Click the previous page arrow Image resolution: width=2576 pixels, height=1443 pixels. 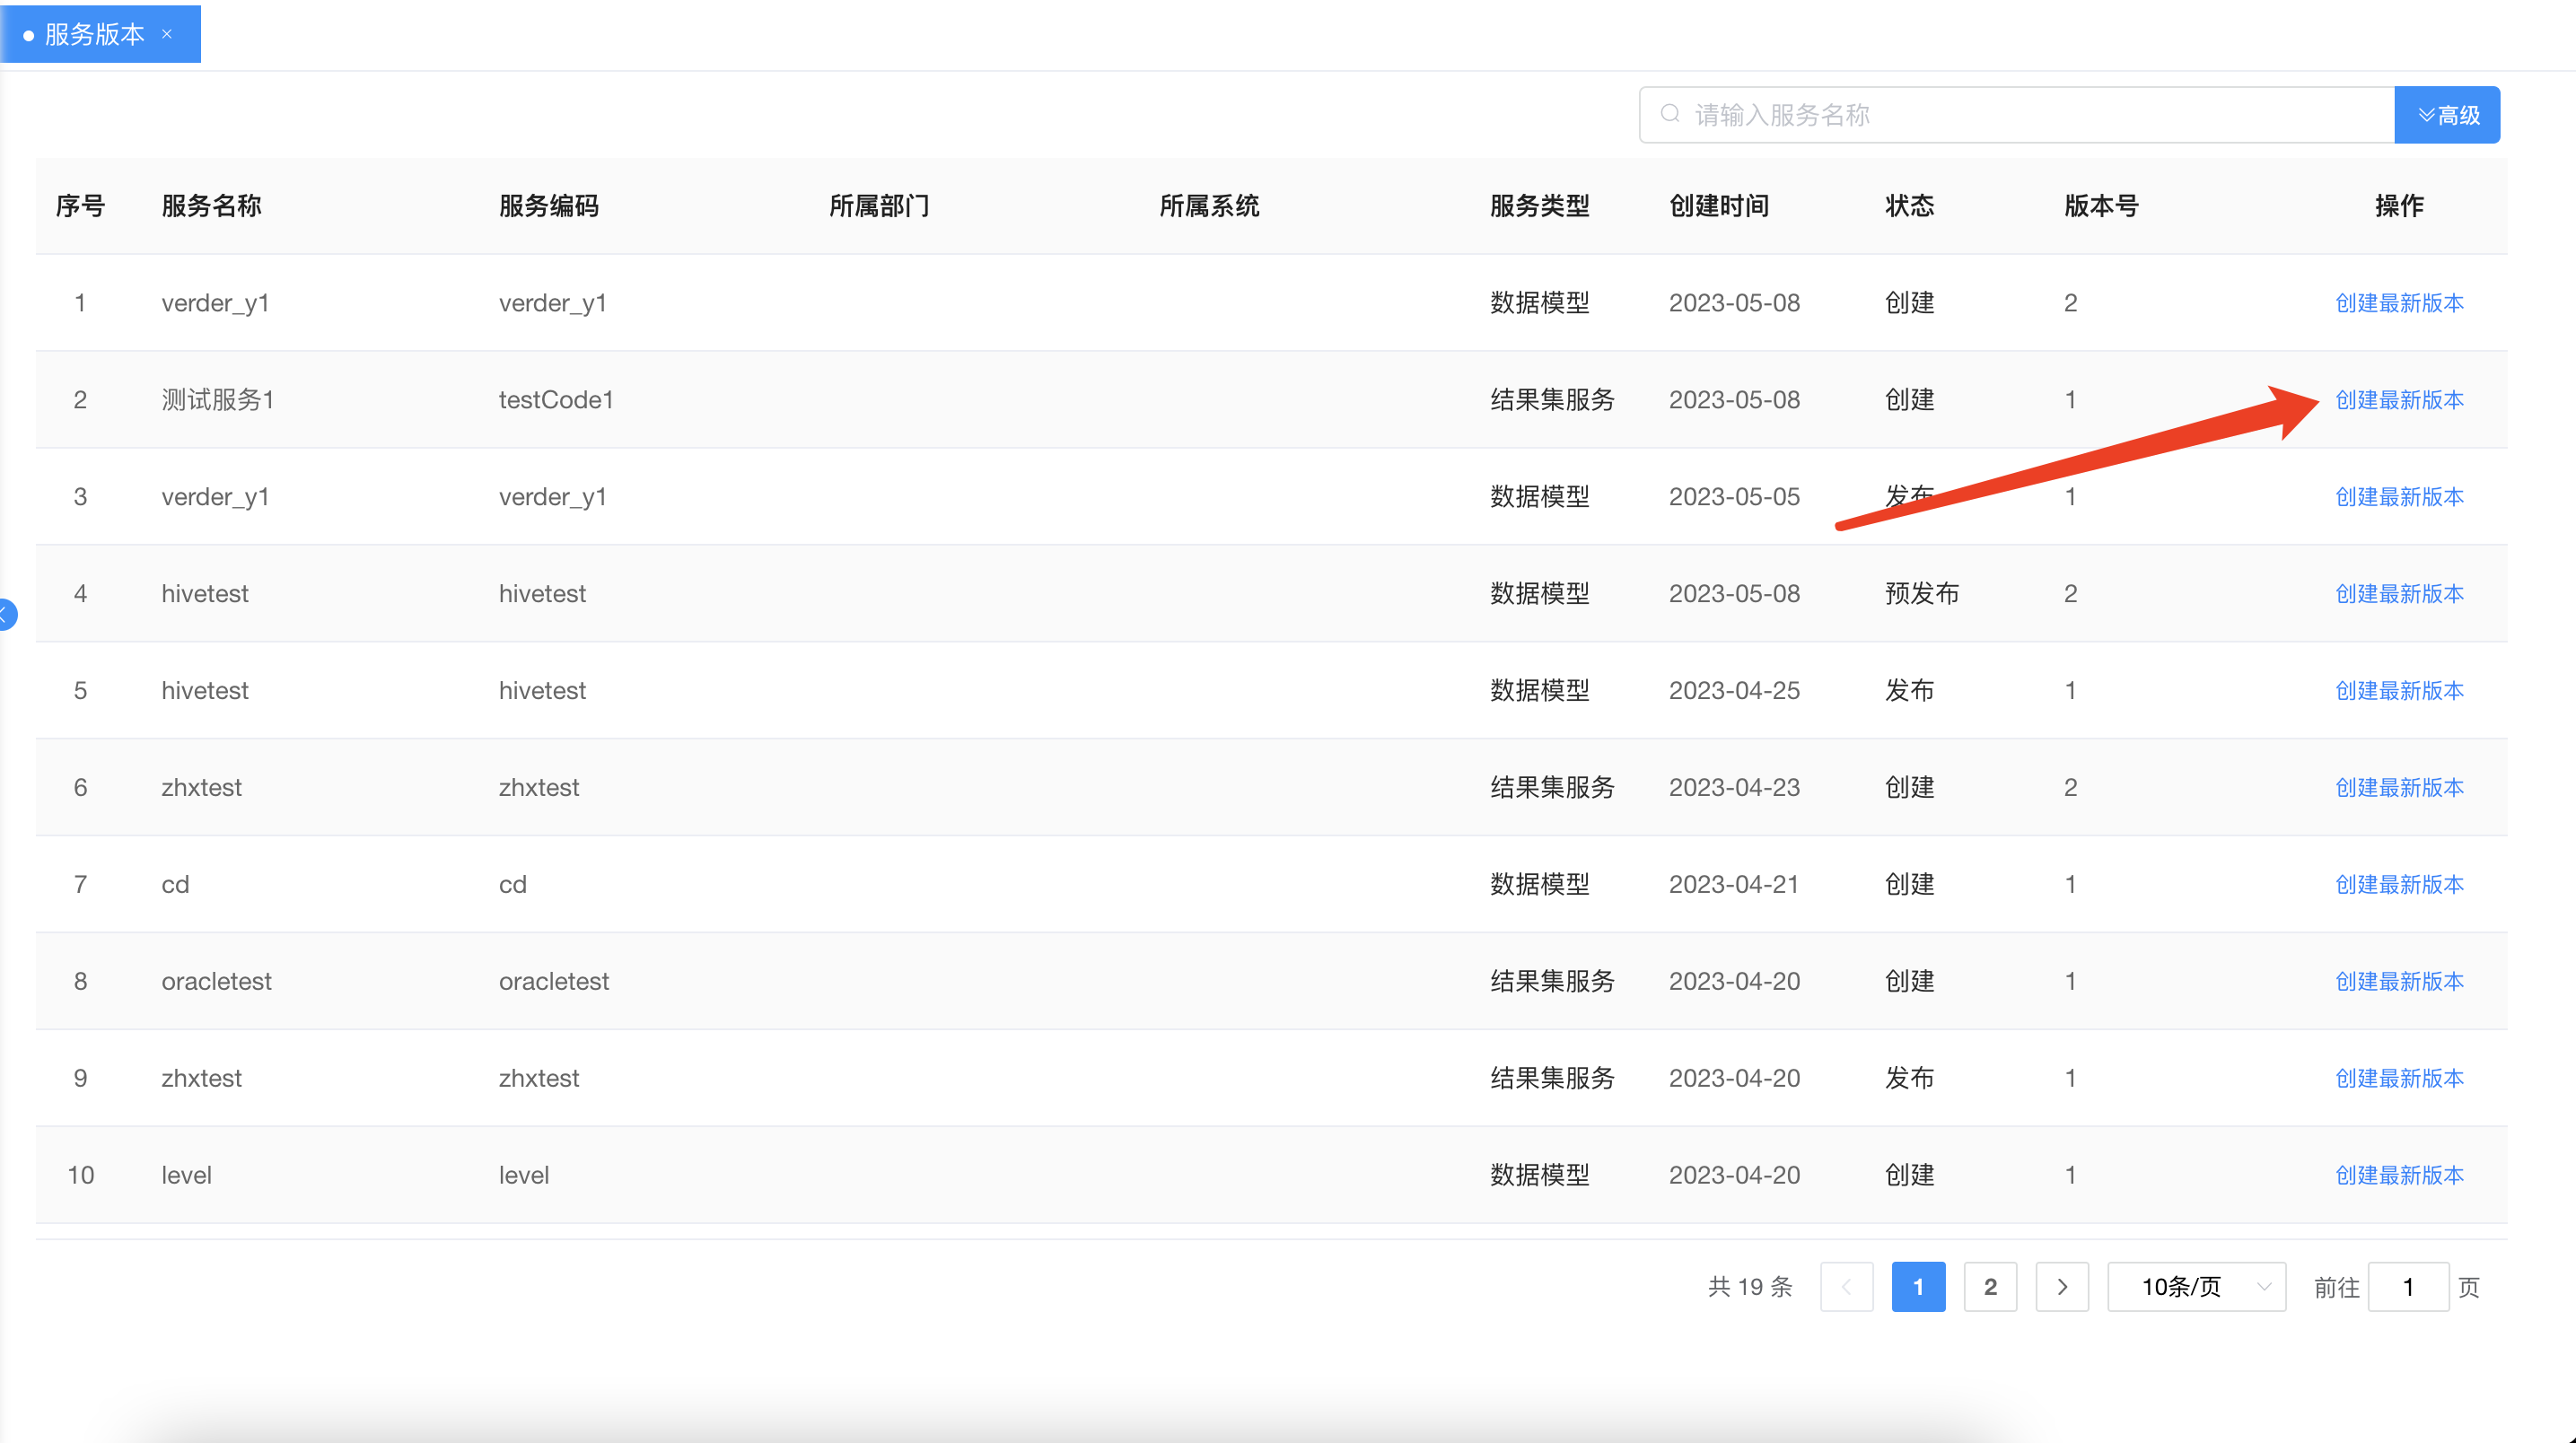1846,1286
